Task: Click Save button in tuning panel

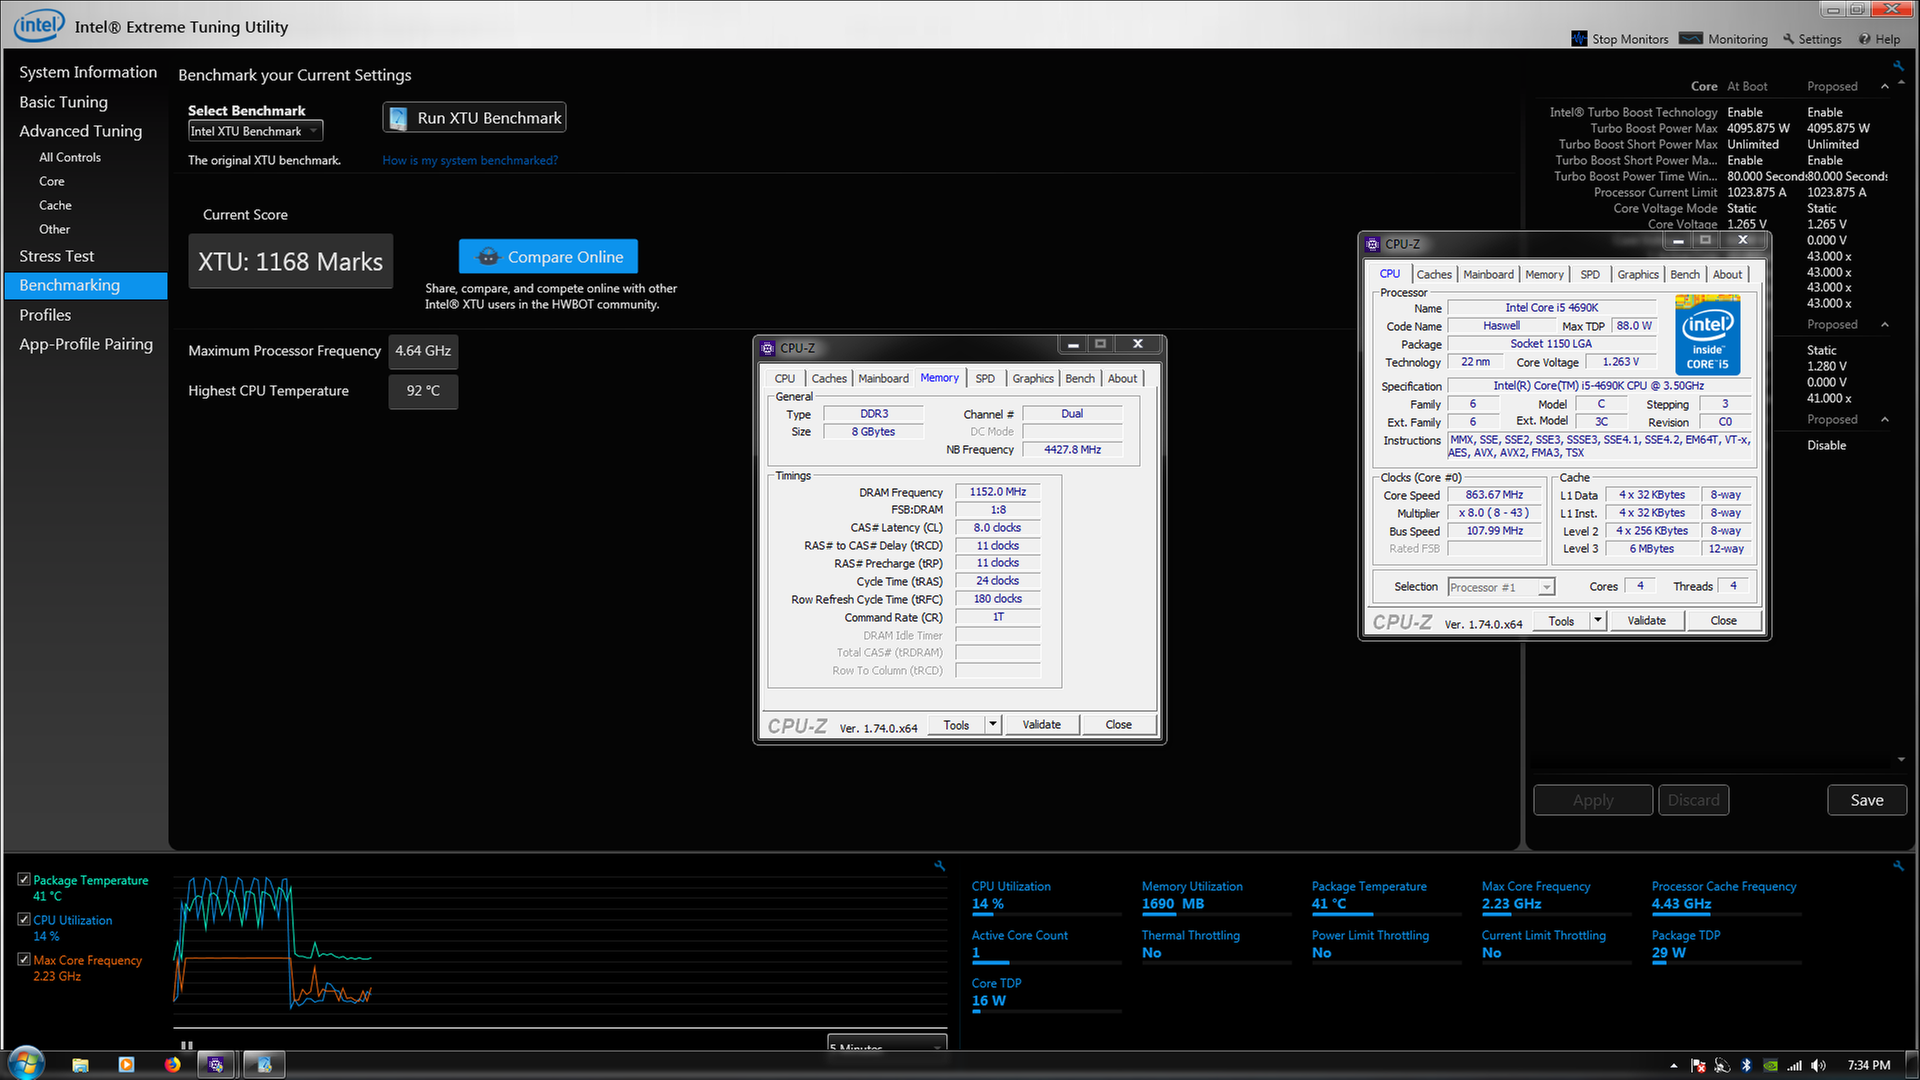Action: point(1866,800)
